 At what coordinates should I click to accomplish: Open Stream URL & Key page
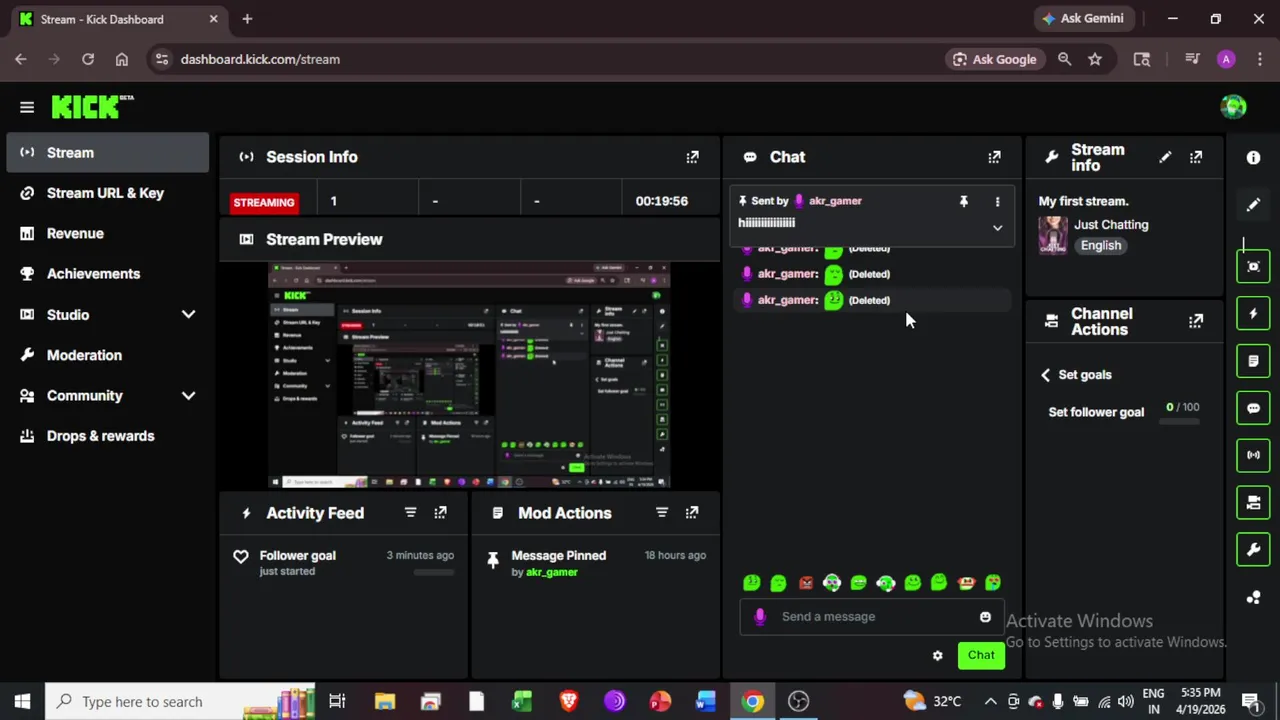(108, 193)
